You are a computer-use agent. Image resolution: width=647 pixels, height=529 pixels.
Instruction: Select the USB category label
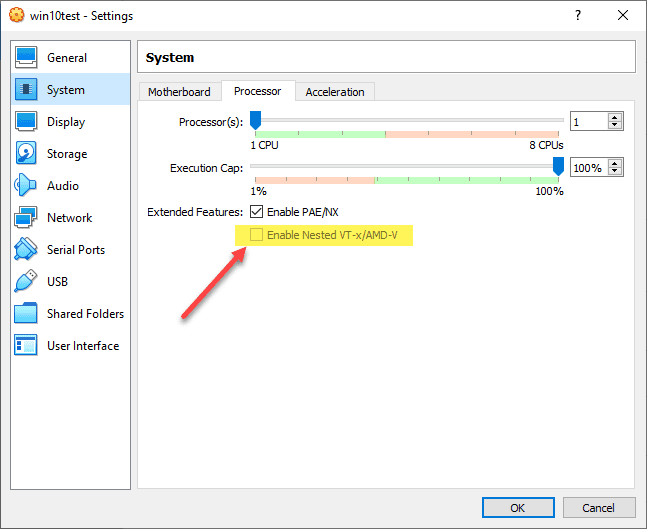57,282
